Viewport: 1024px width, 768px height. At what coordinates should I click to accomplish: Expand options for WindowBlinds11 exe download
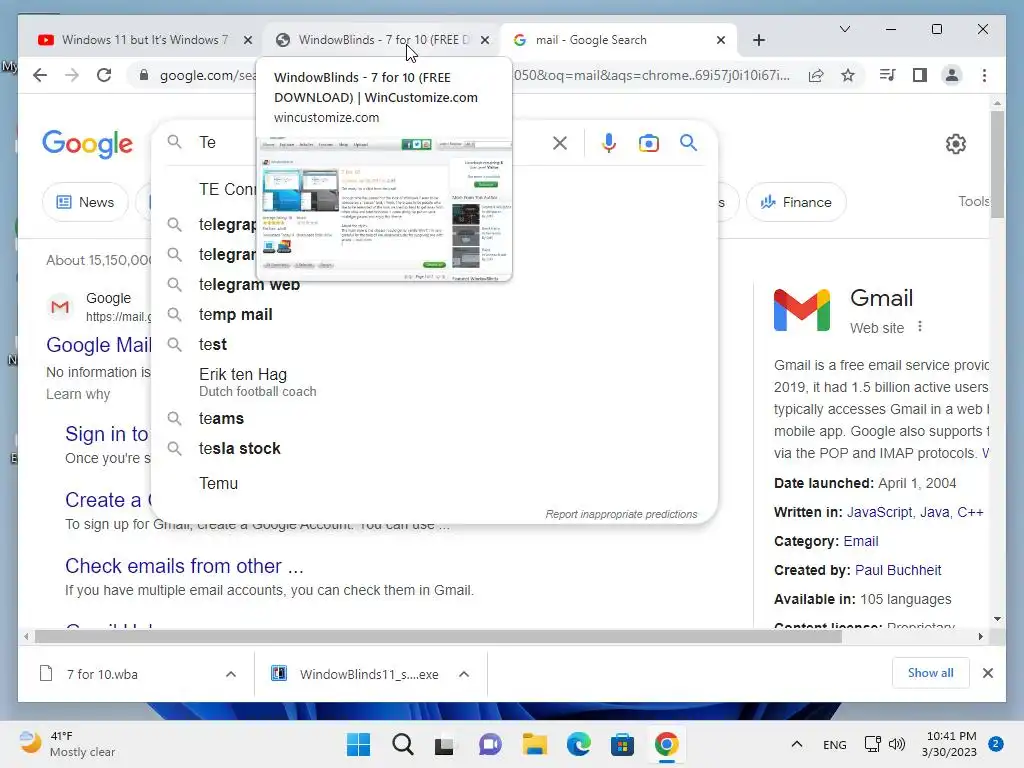pyautogui.click(x=464, y=674)
